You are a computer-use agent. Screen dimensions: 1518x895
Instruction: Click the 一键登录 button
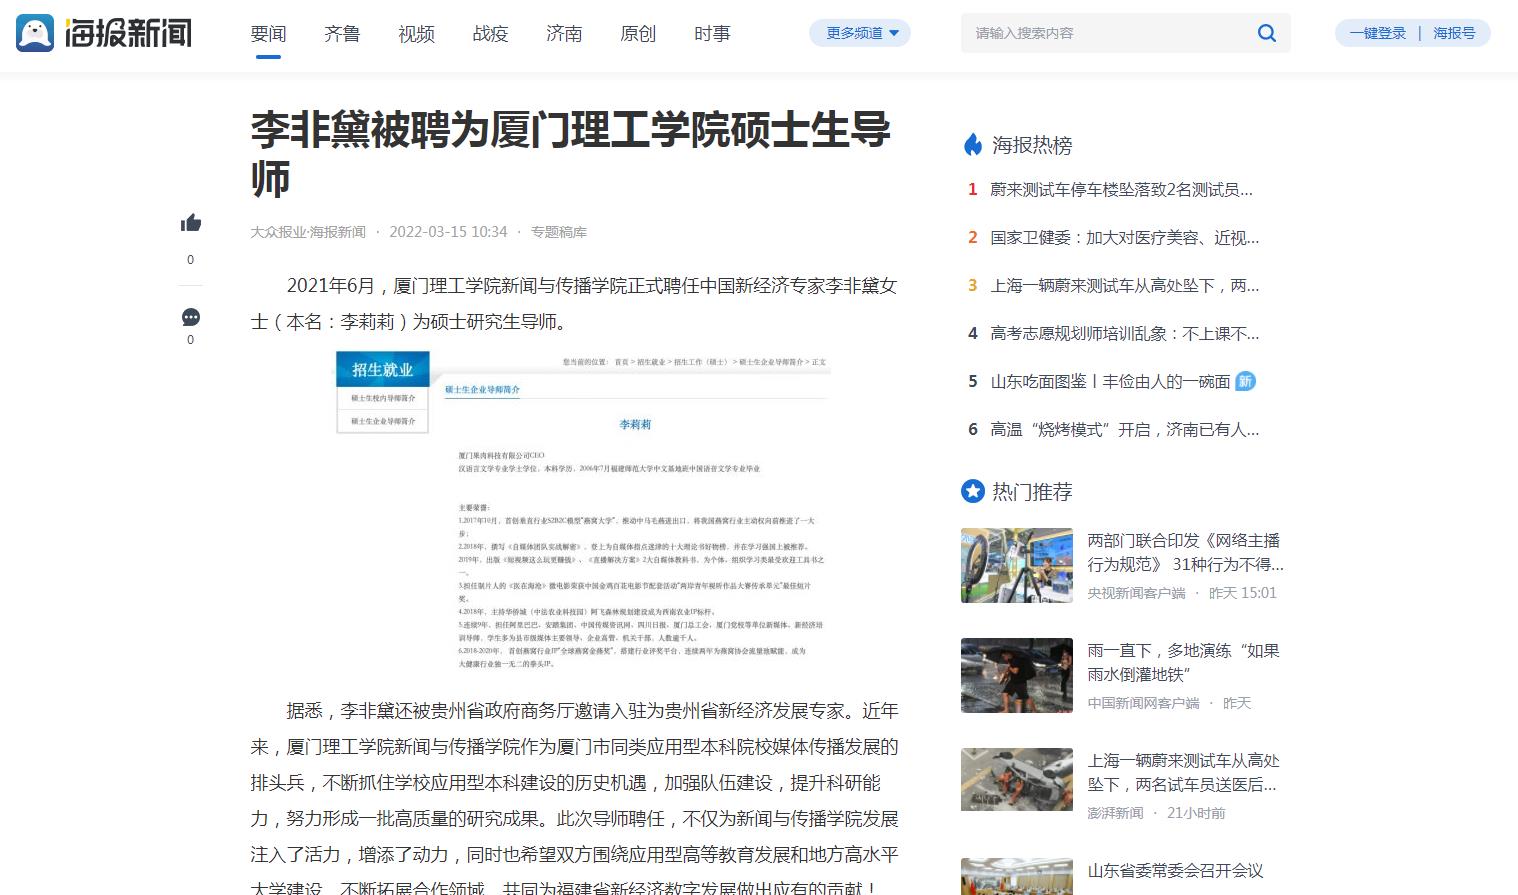click(1377, 33)
